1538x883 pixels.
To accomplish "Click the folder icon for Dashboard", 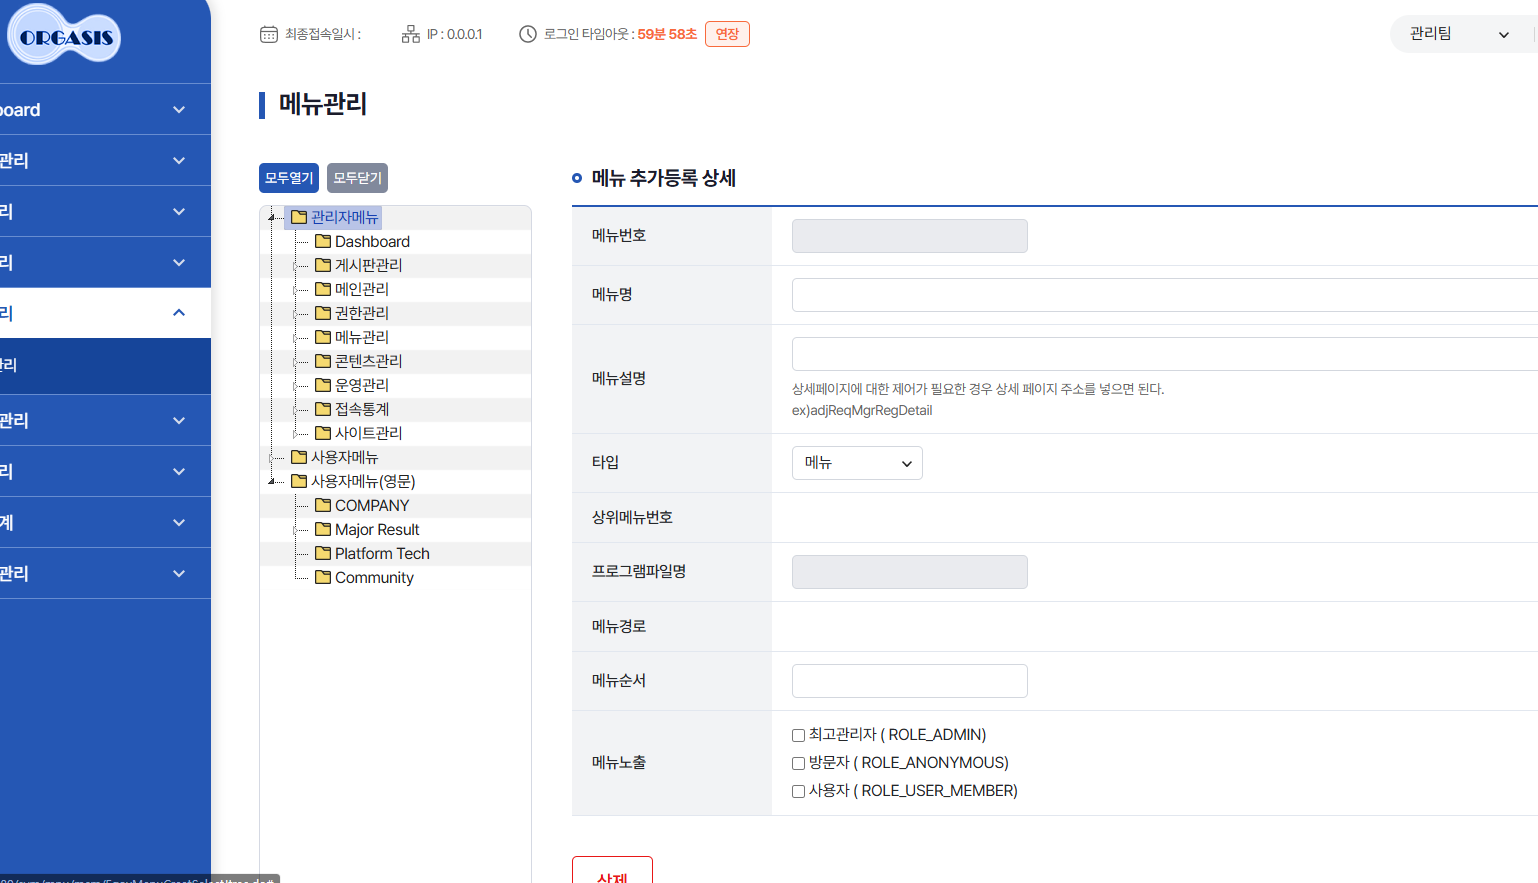I will [x=323, y=241].
